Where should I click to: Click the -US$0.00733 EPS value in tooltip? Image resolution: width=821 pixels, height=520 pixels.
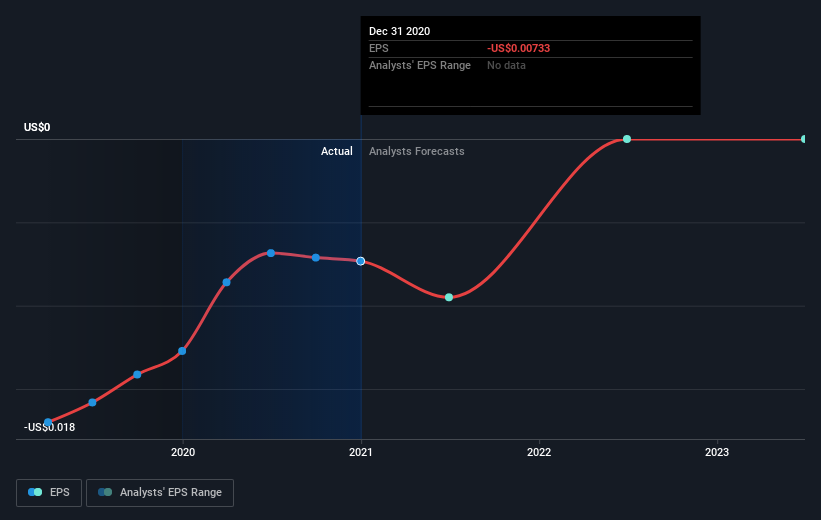point(518,48)
